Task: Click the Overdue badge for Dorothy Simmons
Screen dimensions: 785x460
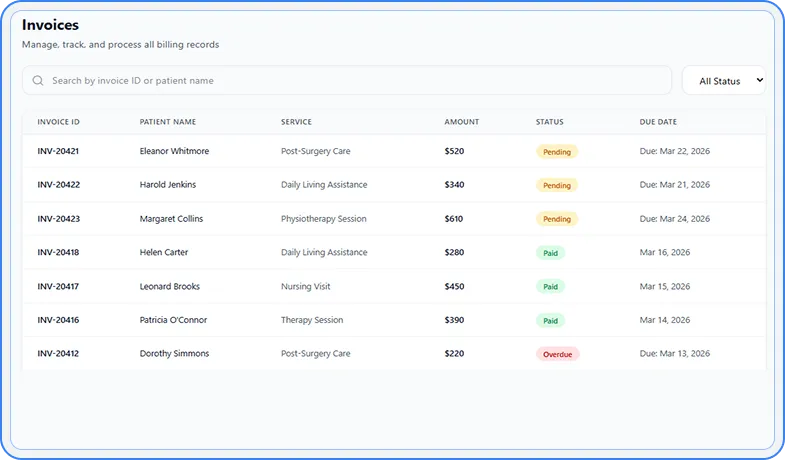Action: [557, 354]
